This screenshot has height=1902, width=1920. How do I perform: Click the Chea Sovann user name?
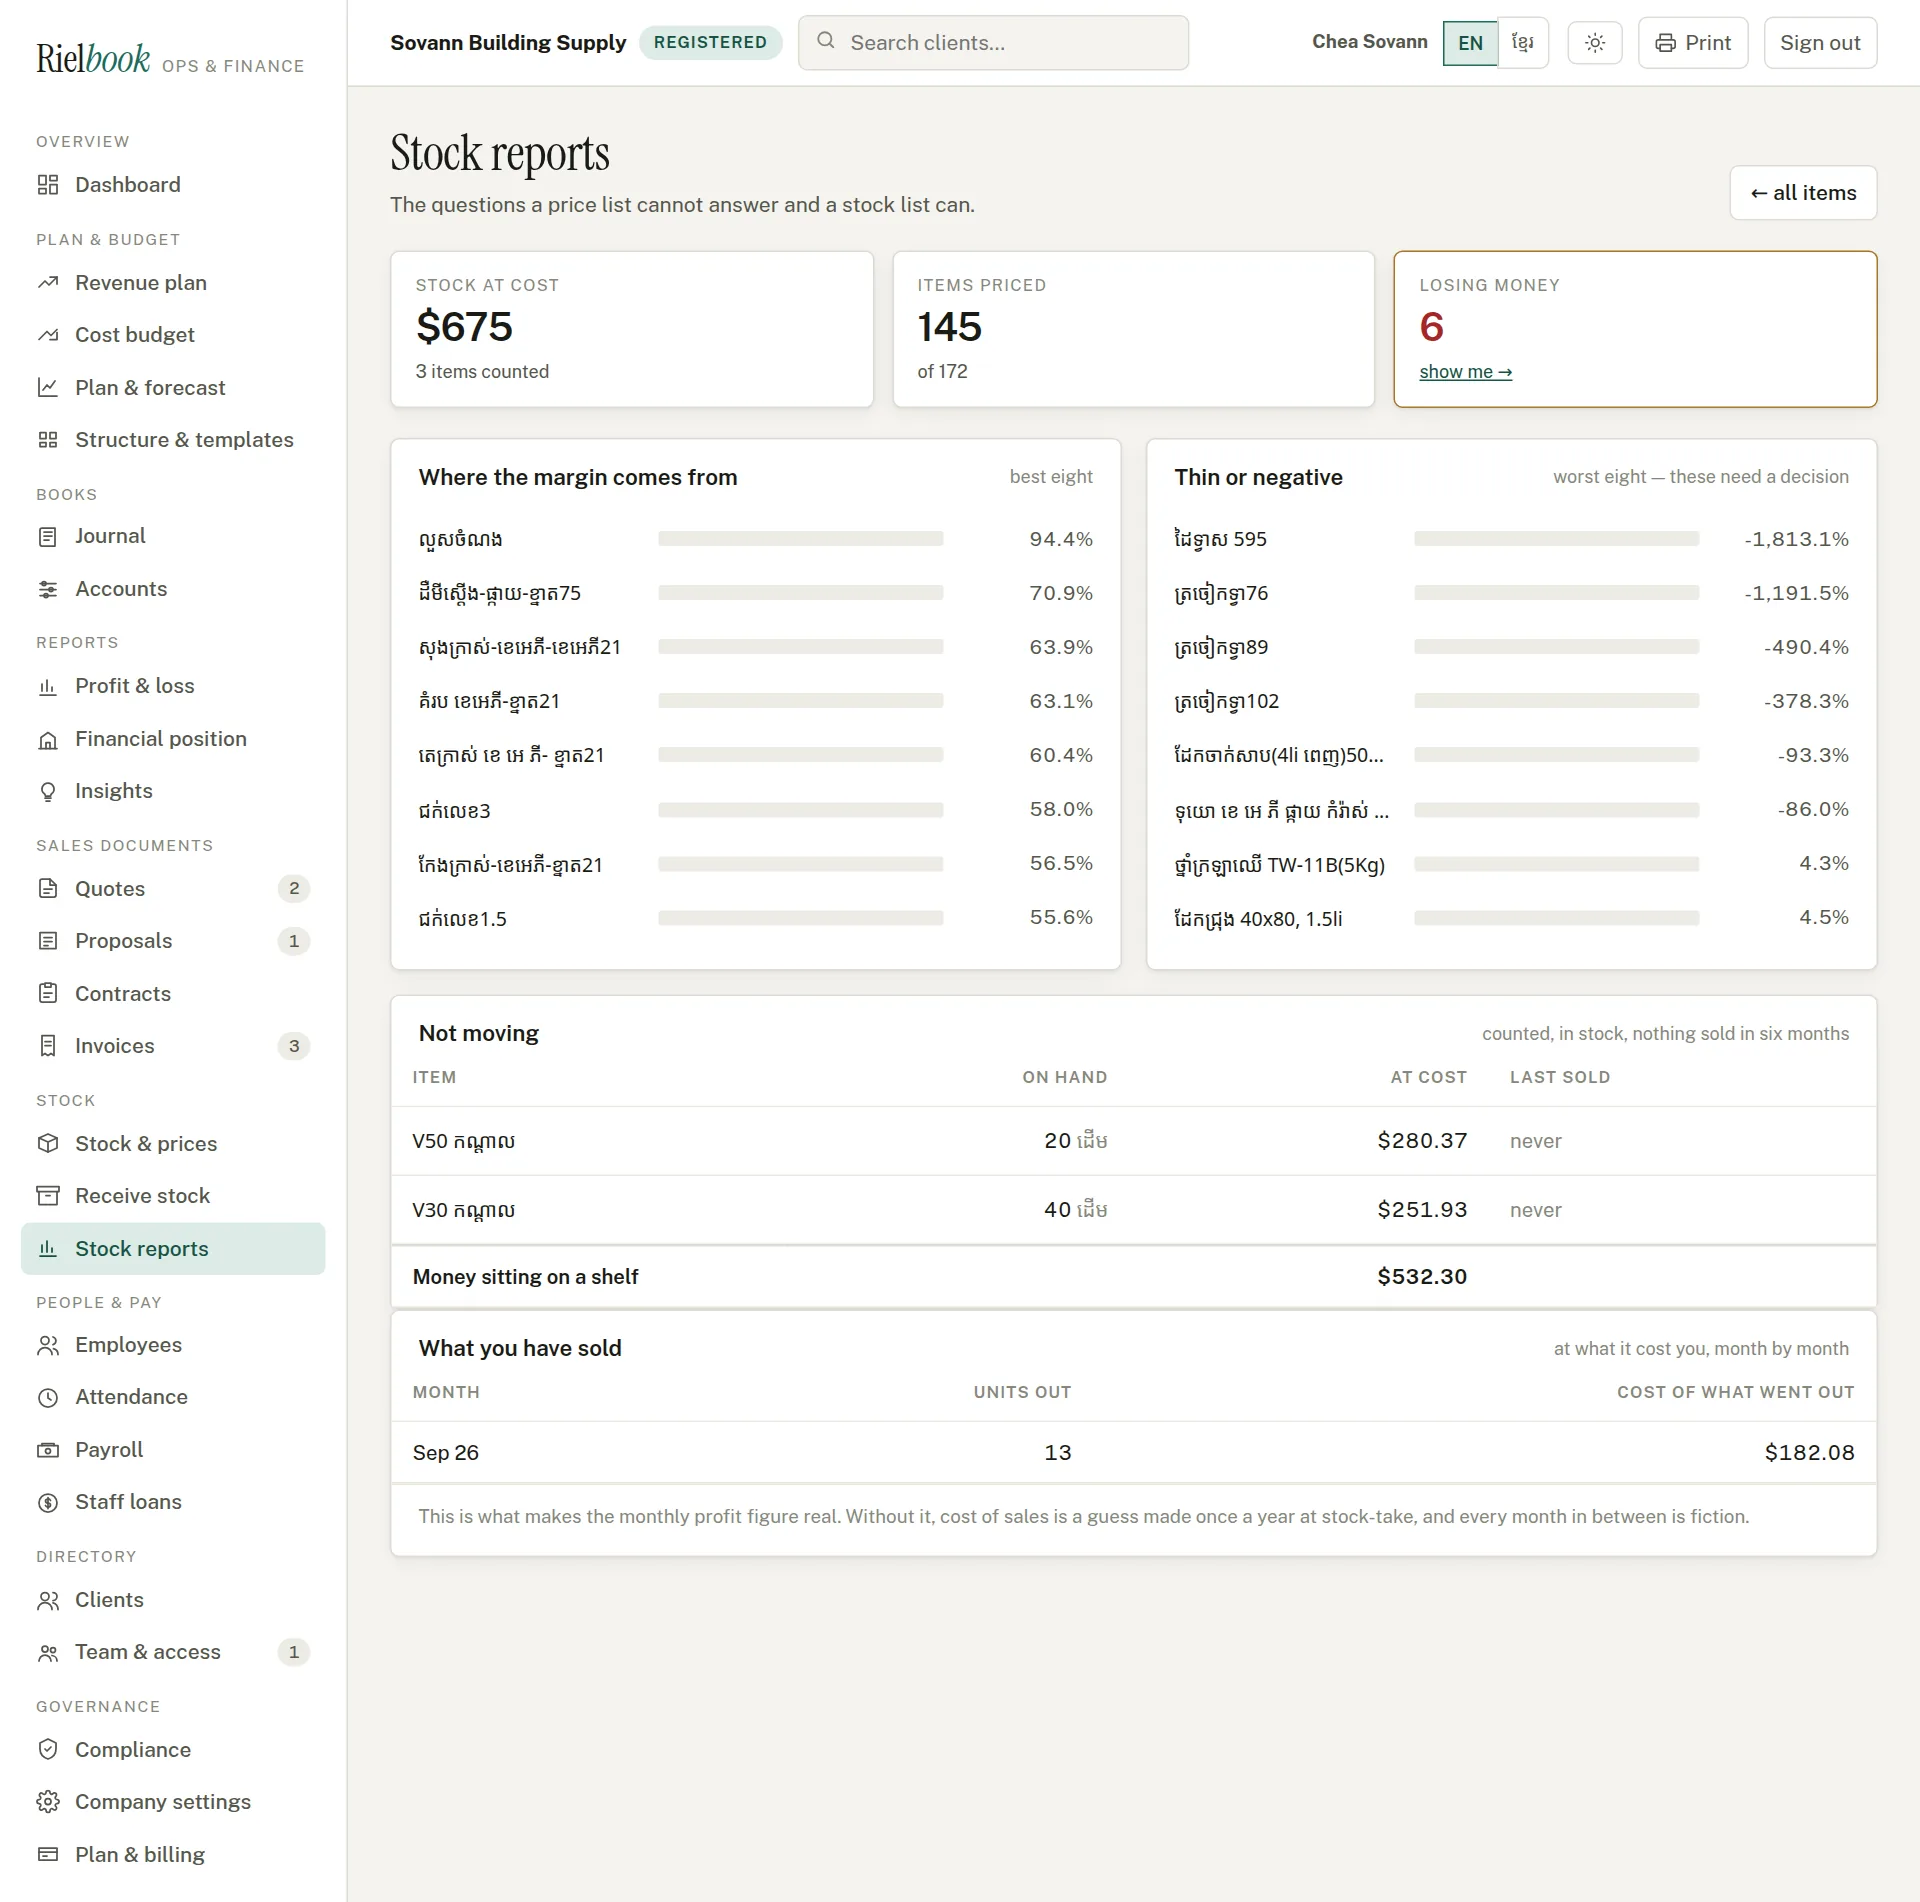click(1369, 42)
